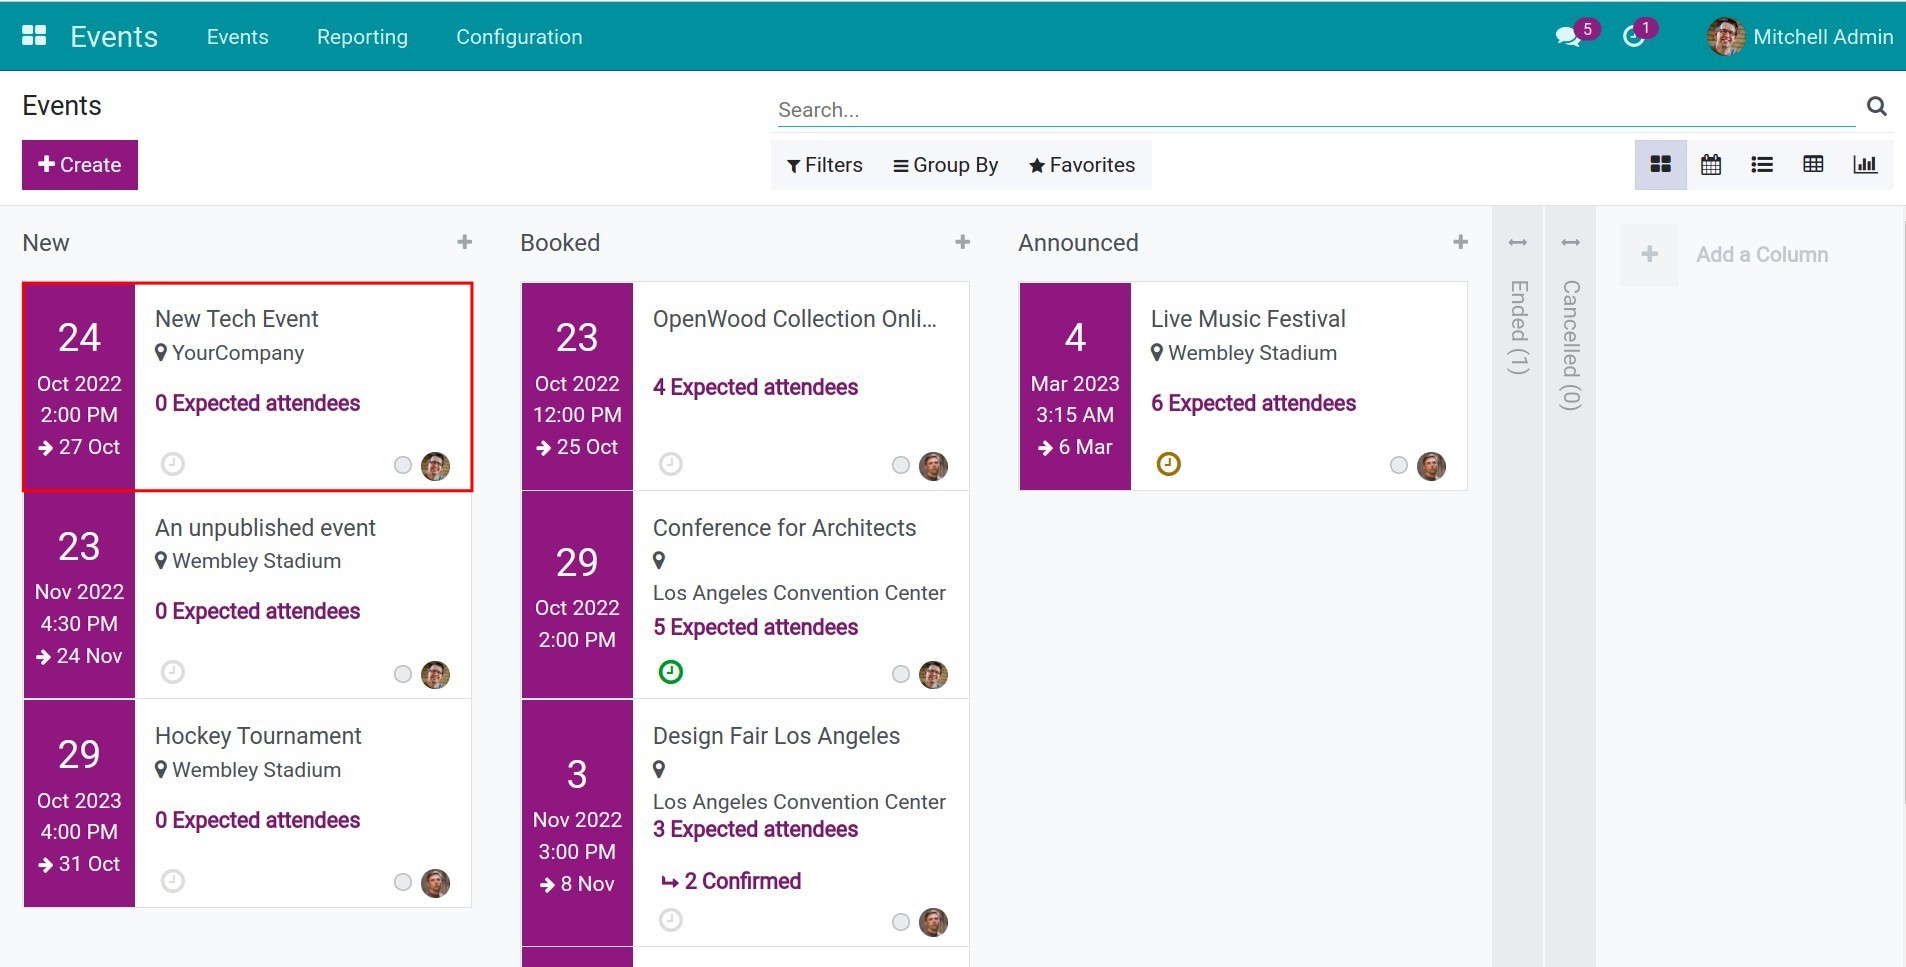Click the Create button
Image resolution: width=1906 pixels, height=967 pixels.
[80, 165]
